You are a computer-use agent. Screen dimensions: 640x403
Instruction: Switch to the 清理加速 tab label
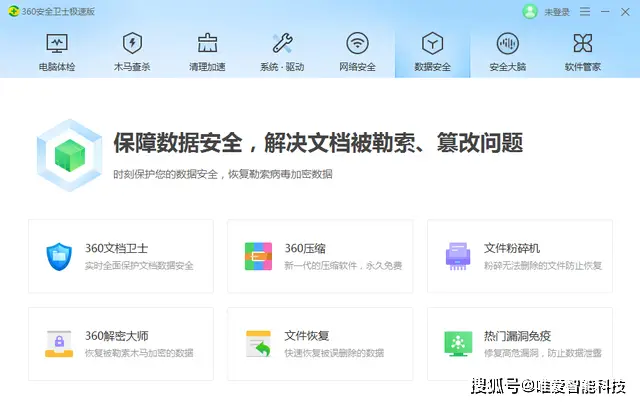(207, 67)
